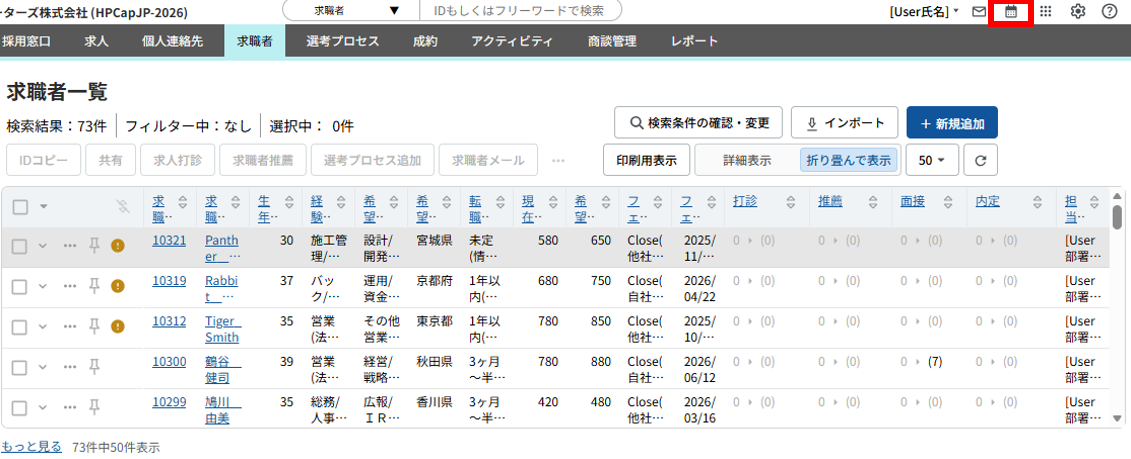This screenshot has height=459, width=1131.
Task: Click the もっと見る link
Action: click(x=31, y=447)
